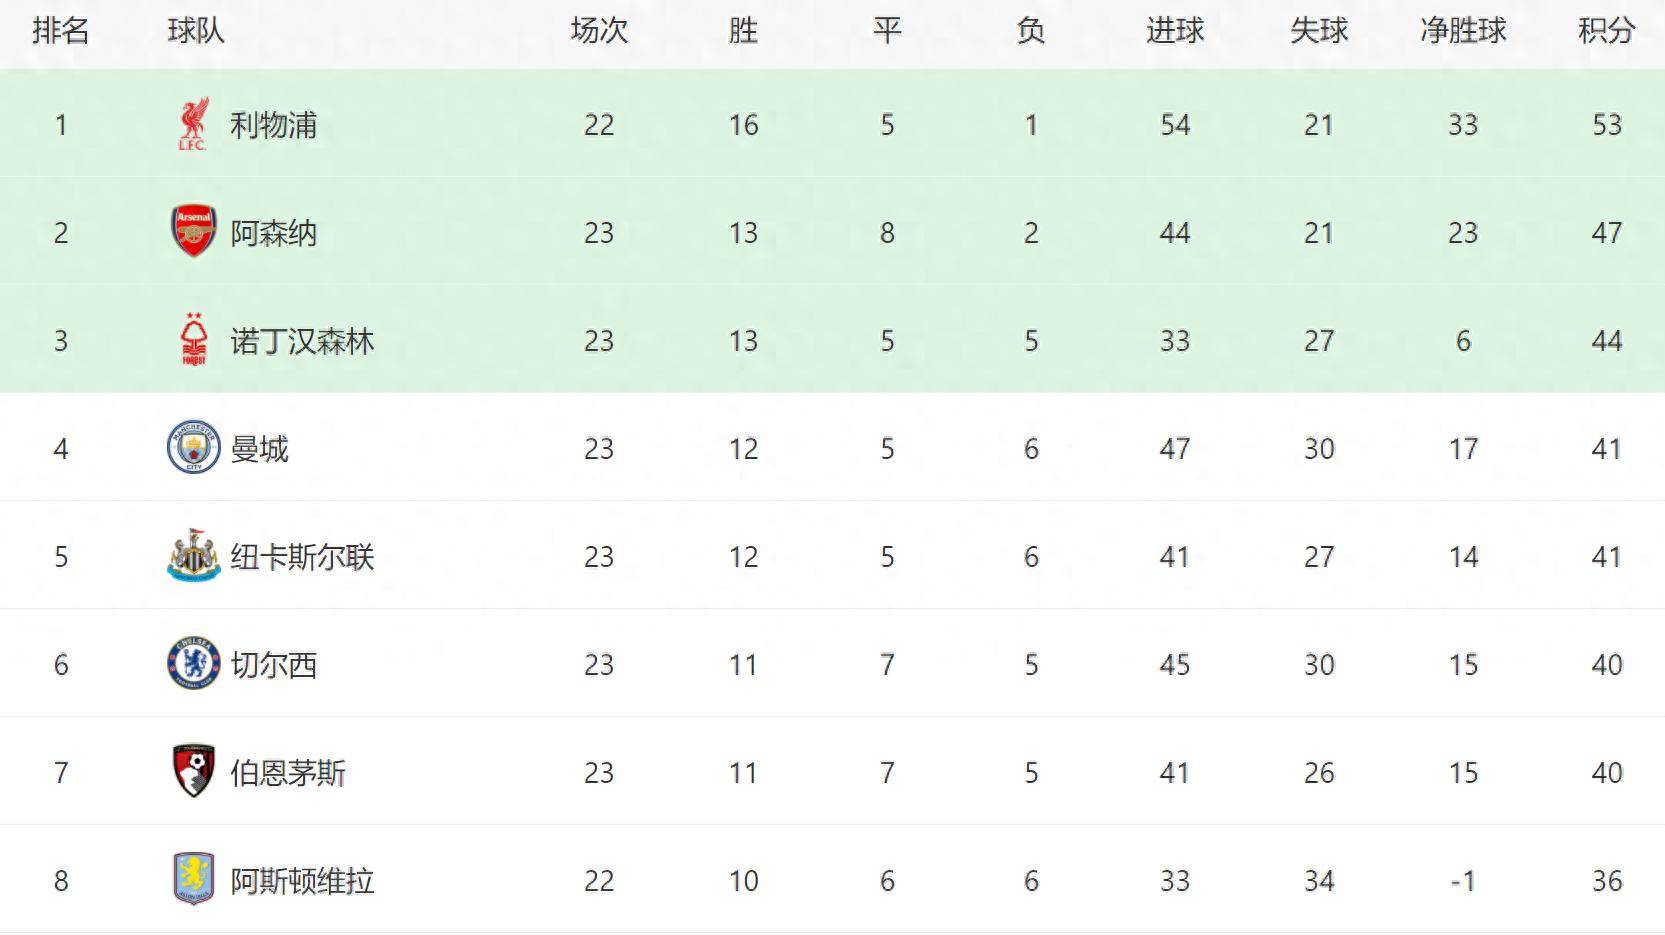
Task: Select Aston Villa's -1 goal difference cell
Action: [x=1463, y=881]
